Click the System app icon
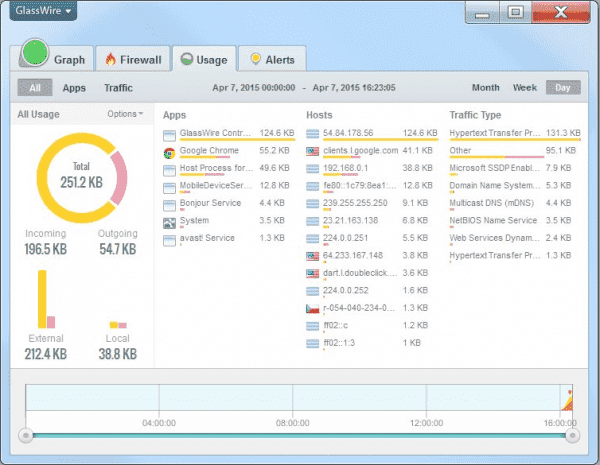 click(169, 223)
